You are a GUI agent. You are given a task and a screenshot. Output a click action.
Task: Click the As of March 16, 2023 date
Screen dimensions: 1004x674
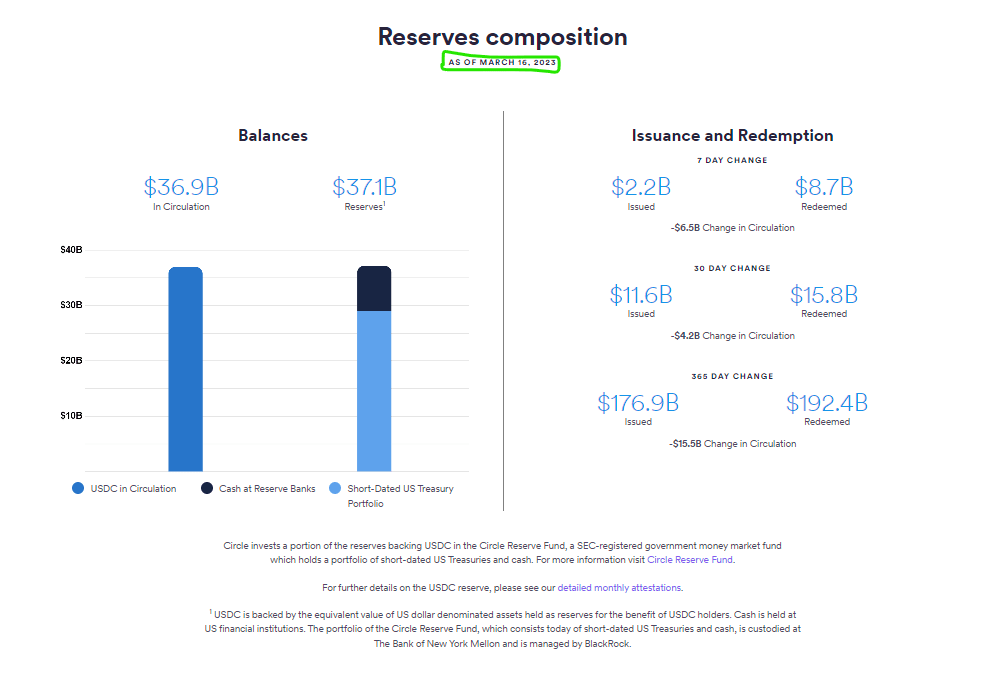pos(501,63)
